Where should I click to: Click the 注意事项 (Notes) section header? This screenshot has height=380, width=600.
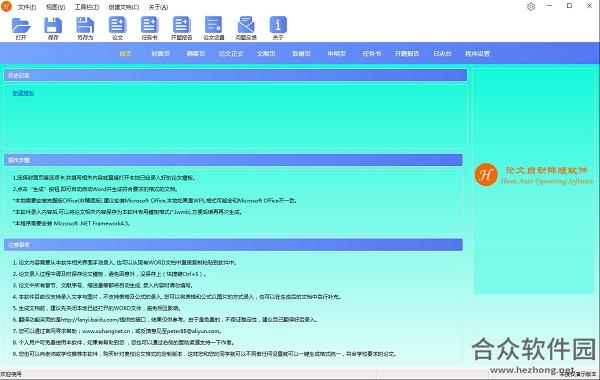233,245
